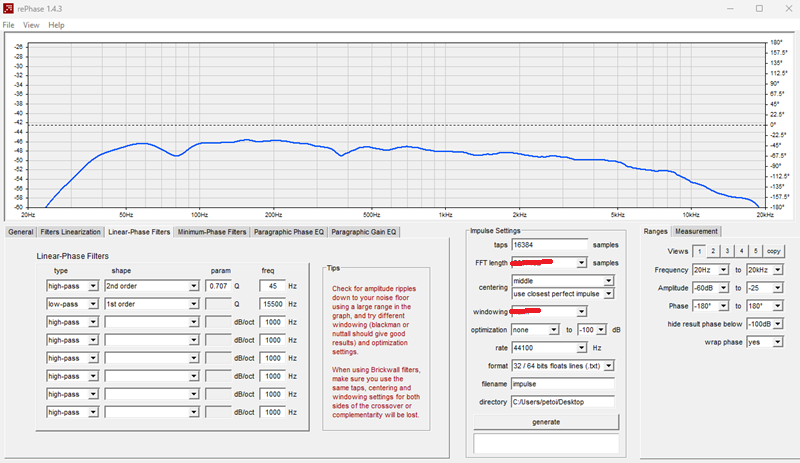This screenshot has width=800, height=463.
Task: Open the Paragraphic Gain EQ tab
Action: [363, 232]
